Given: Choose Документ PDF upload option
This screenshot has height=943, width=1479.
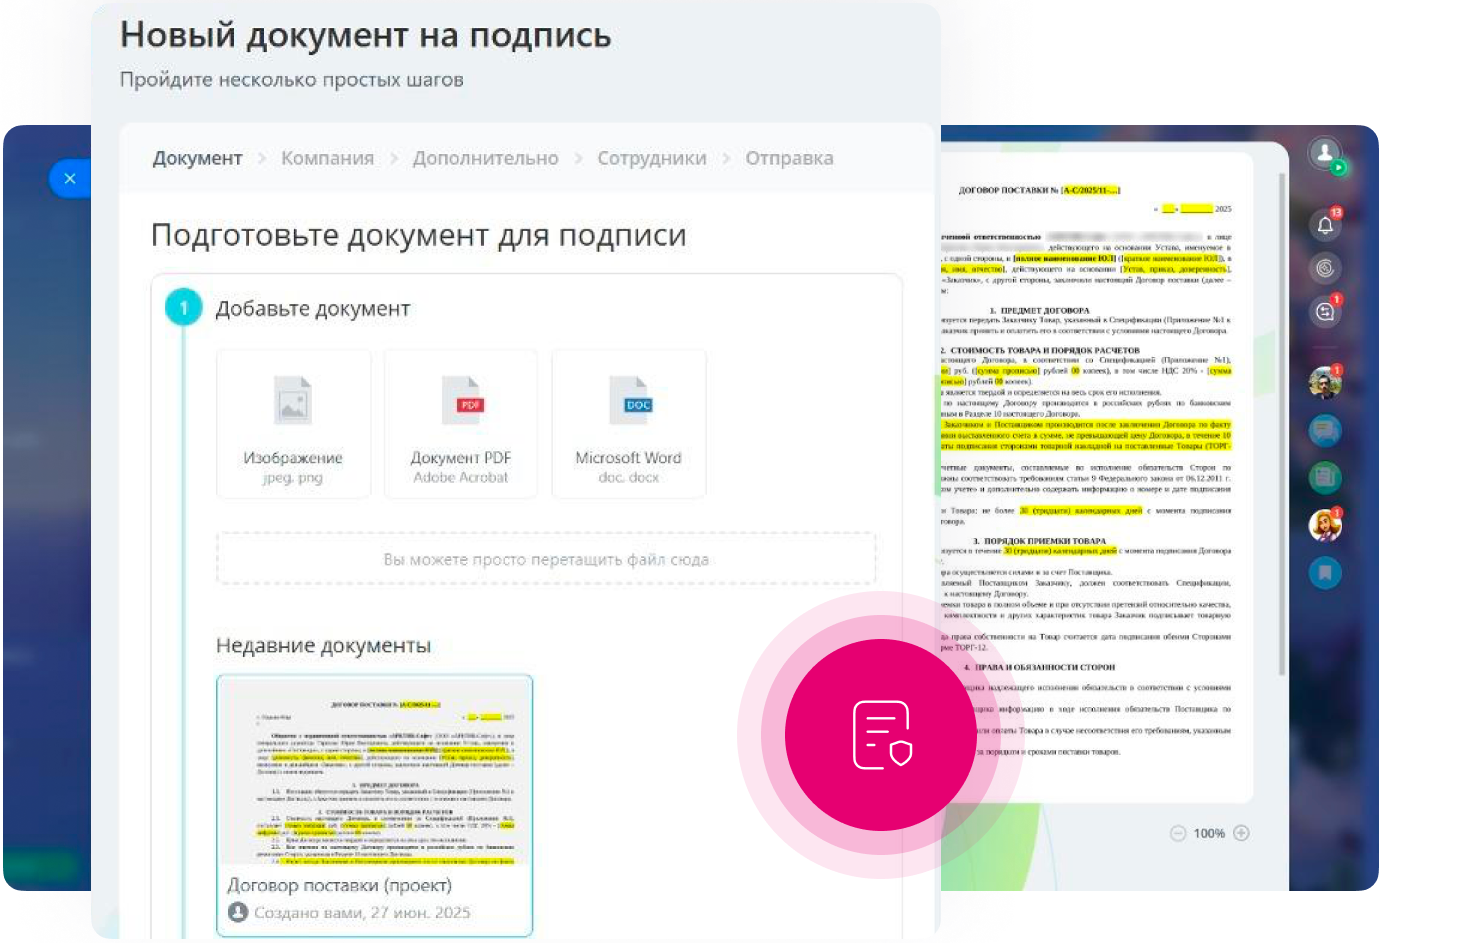Looking at the screenshot, I should (461, 424).
